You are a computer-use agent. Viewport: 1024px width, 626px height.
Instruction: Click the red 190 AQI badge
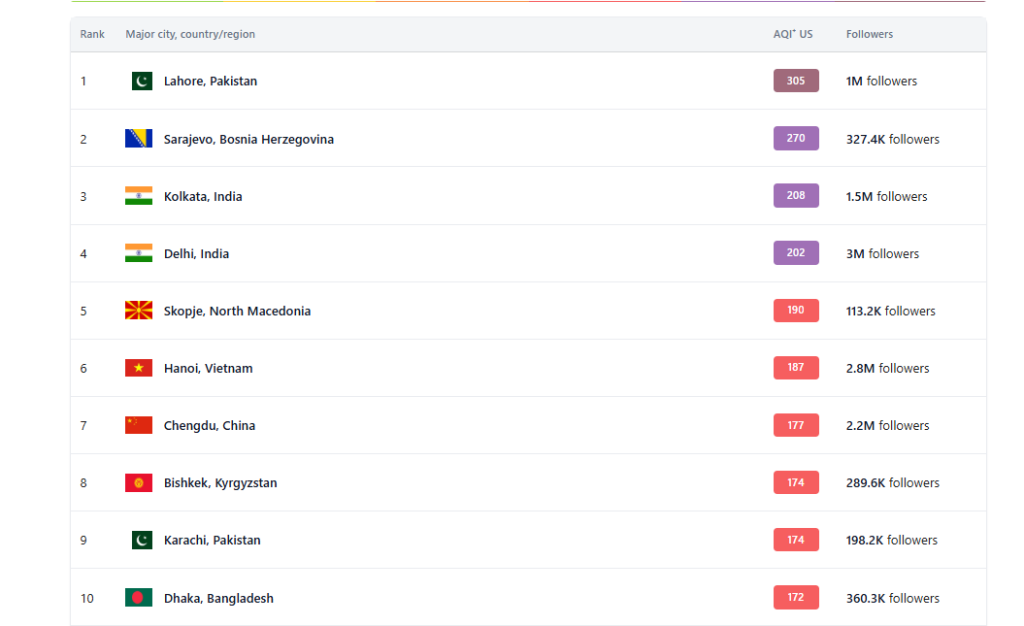tap(795, 311)
